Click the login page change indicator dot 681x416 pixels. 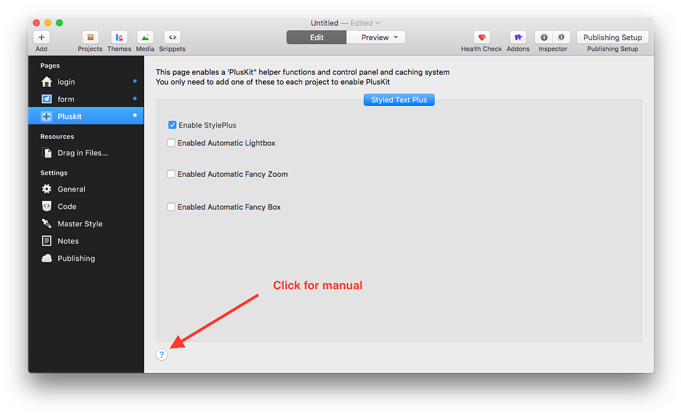click(x=135, y=81)
